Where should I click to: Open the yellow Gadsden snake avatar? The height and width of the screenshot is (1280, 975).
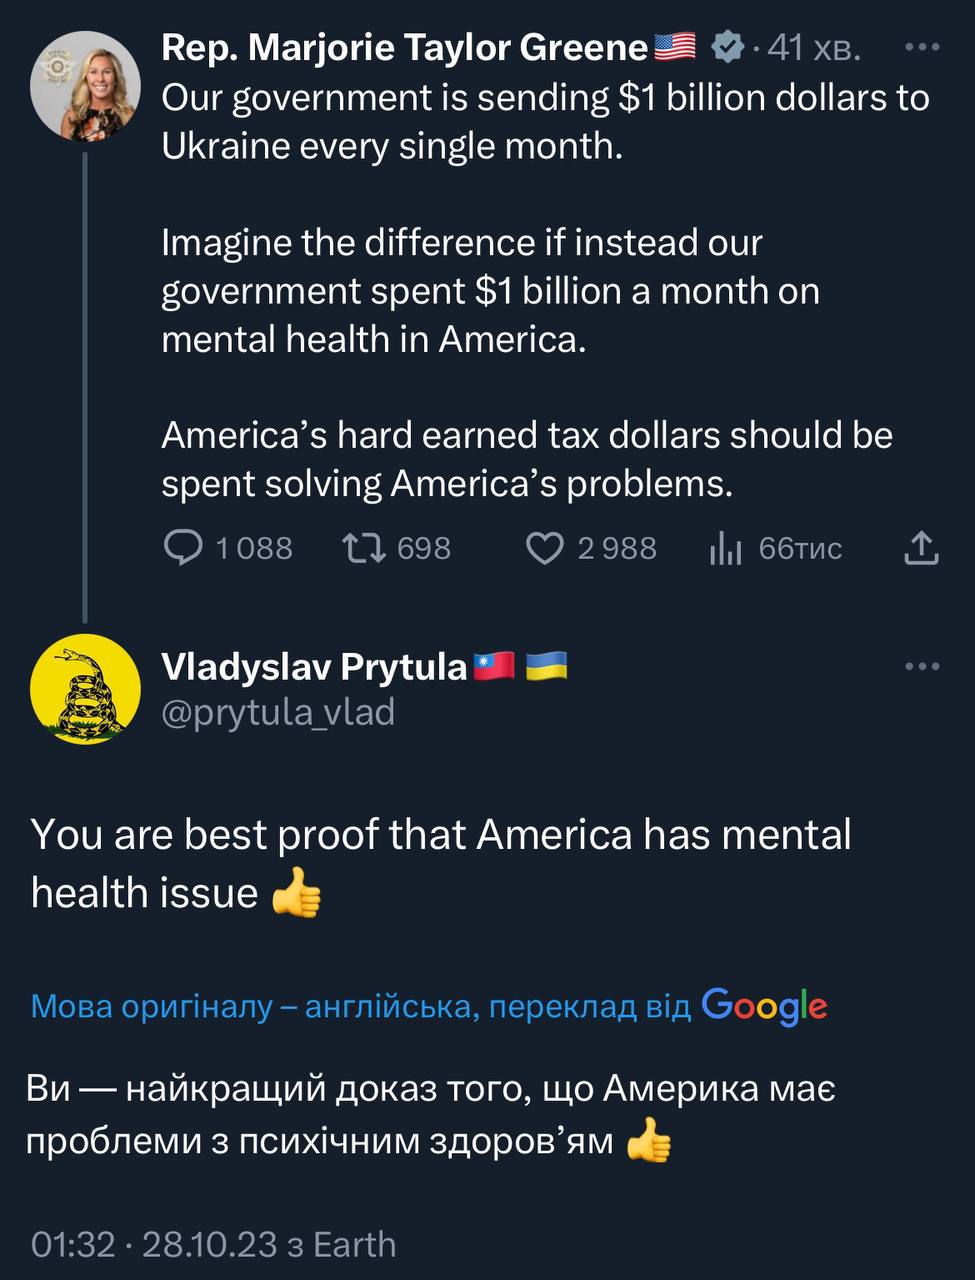[x=85, y=689]
